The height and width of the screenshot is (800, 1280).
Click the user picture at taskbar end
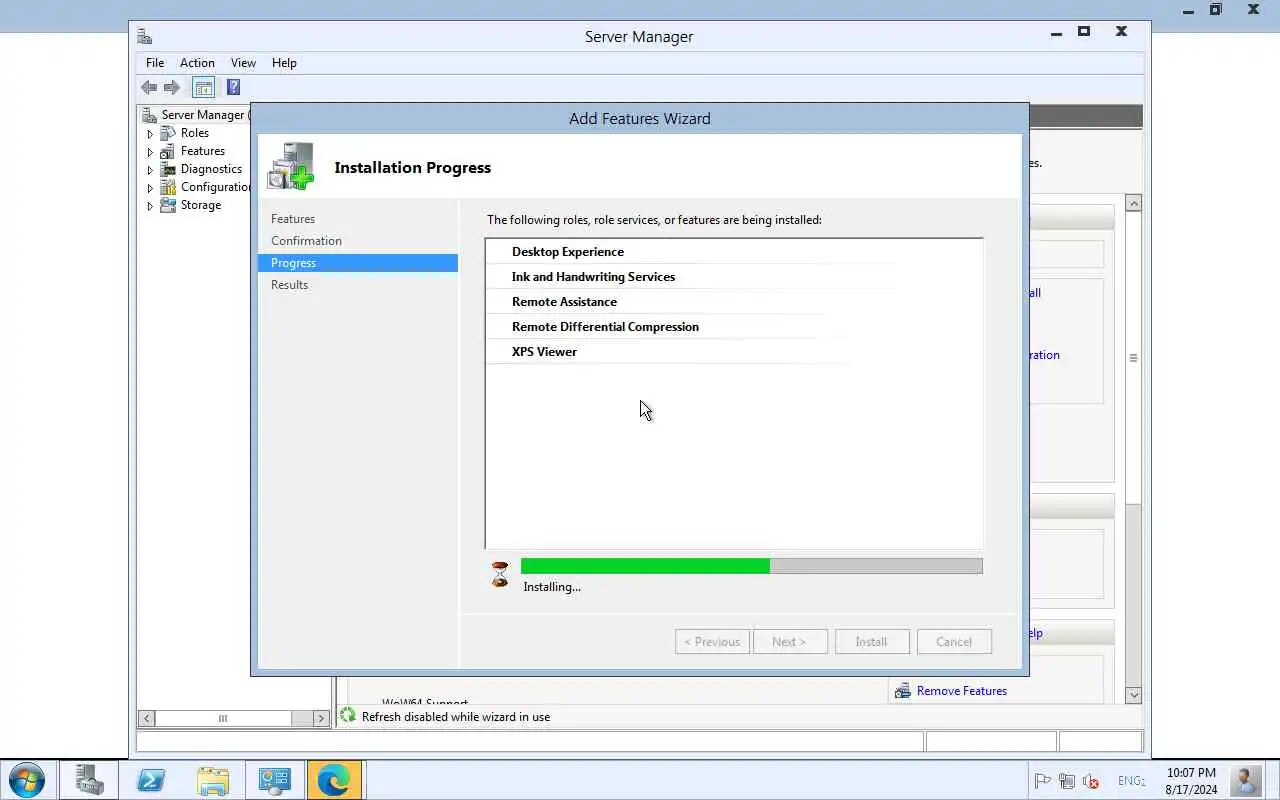pos(1246,780)
